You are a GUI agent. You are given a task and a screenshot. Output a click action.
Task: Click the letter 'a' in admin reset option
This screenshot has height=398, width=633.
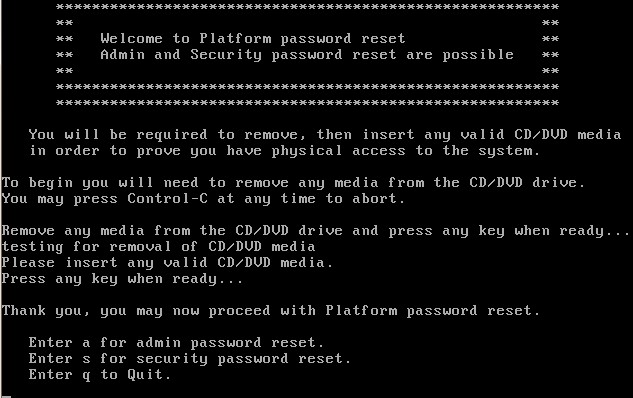86,343
